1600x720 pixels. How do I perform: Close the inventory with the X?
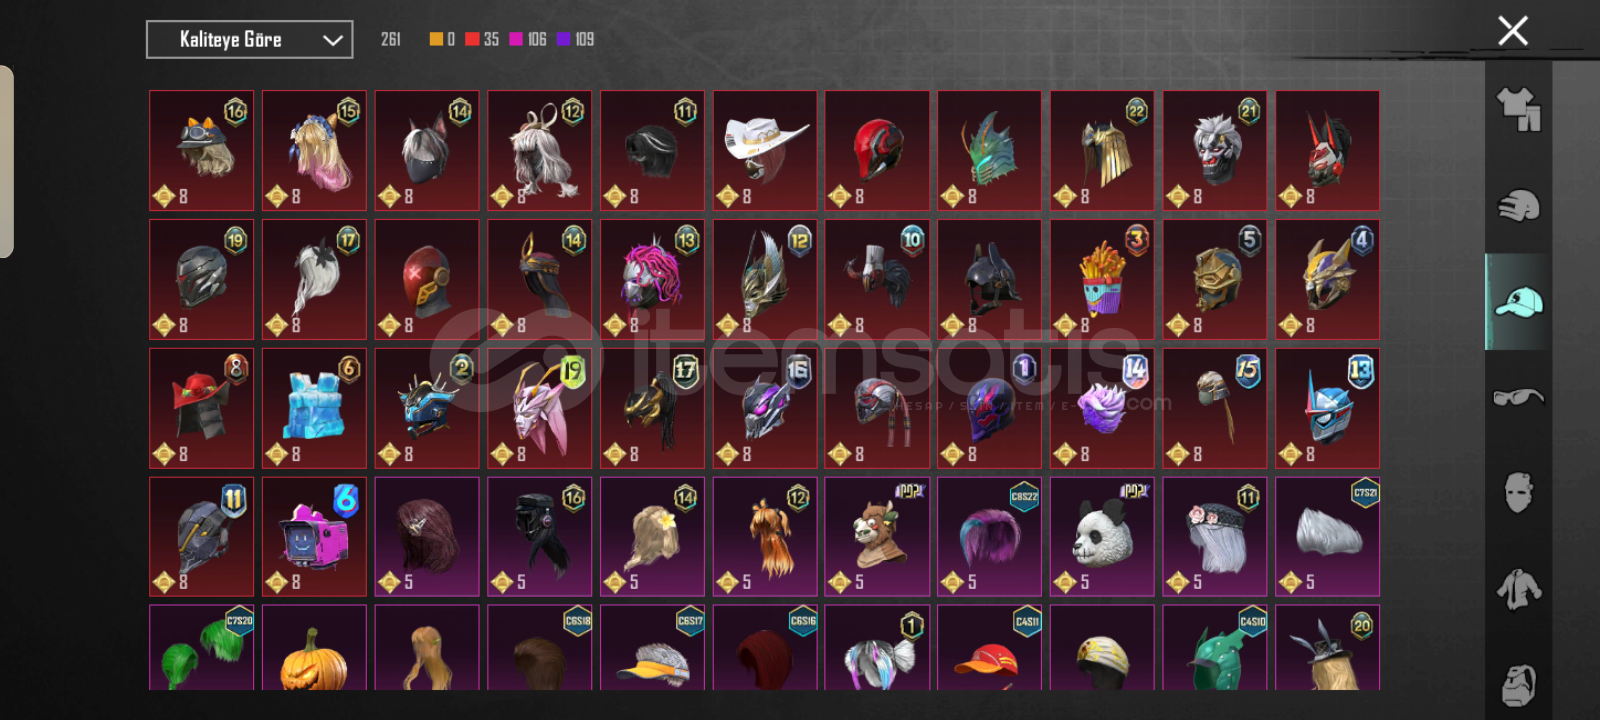pyautogui.click(x=1513, y=31)
